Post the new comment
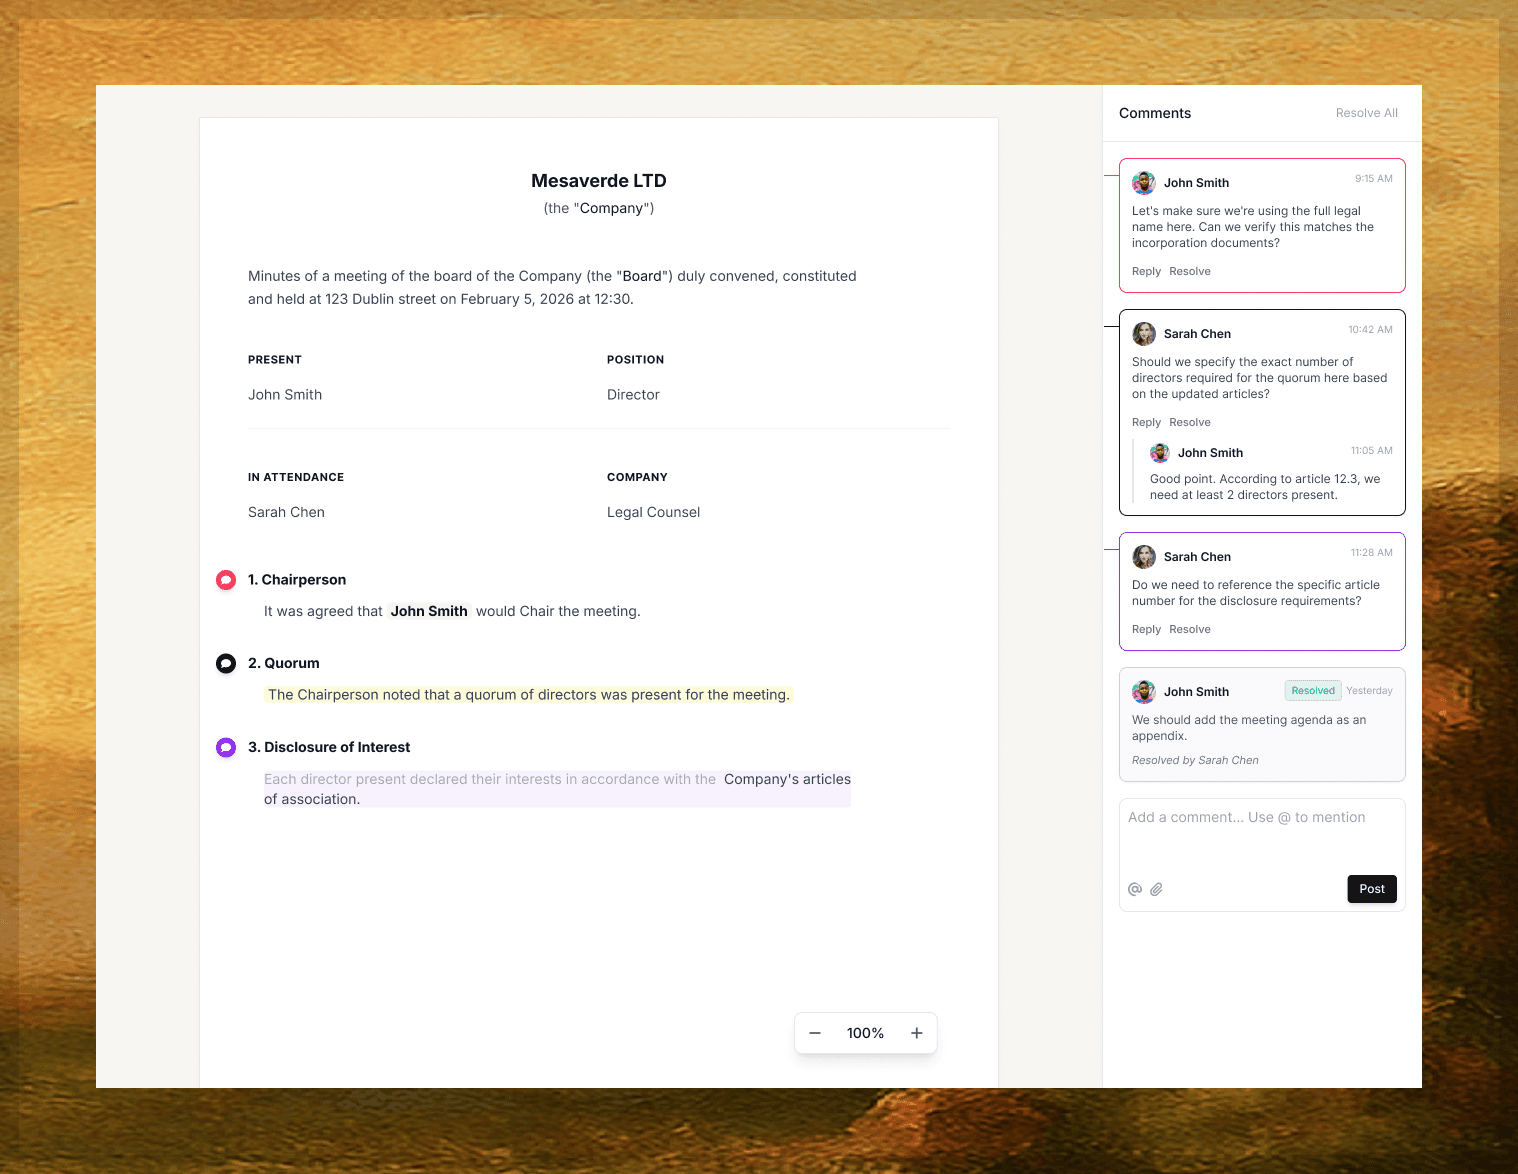This screenshot has height=1174, width=1518. [x=1372, y=889]
